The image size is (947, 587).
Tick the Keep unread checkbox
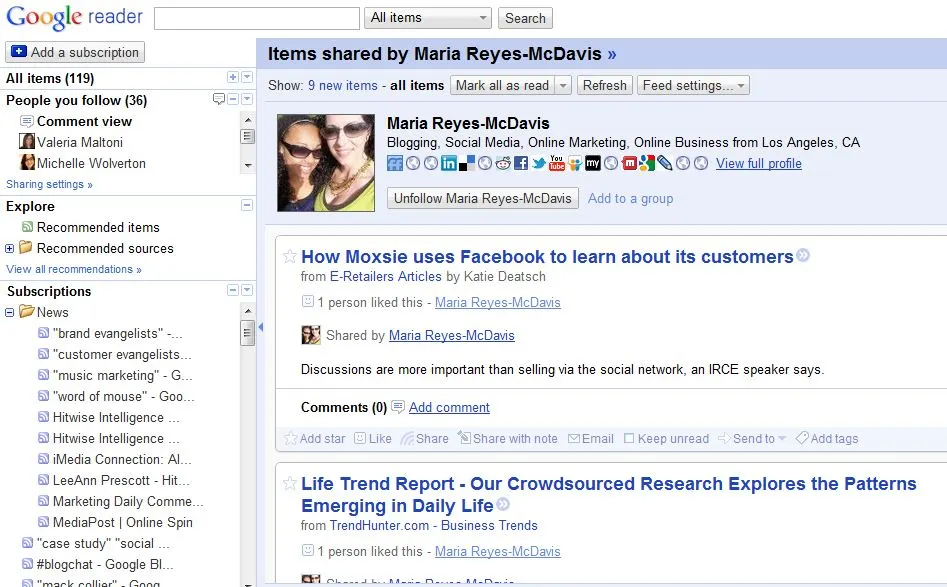pyautogui.click(x=629, y=438)
